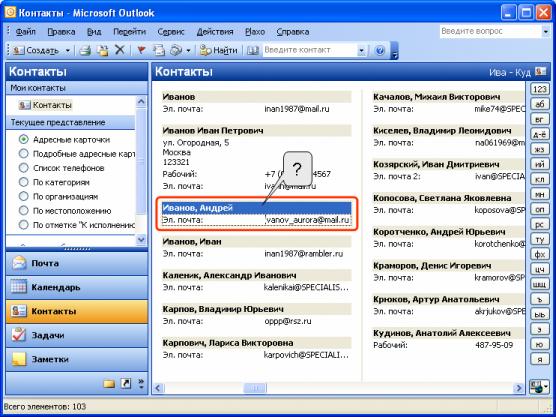Image resolution: width=556 pixels, height=417 pixels.
Task: Select Адресные карточки view radio
Action: [23, 139]
